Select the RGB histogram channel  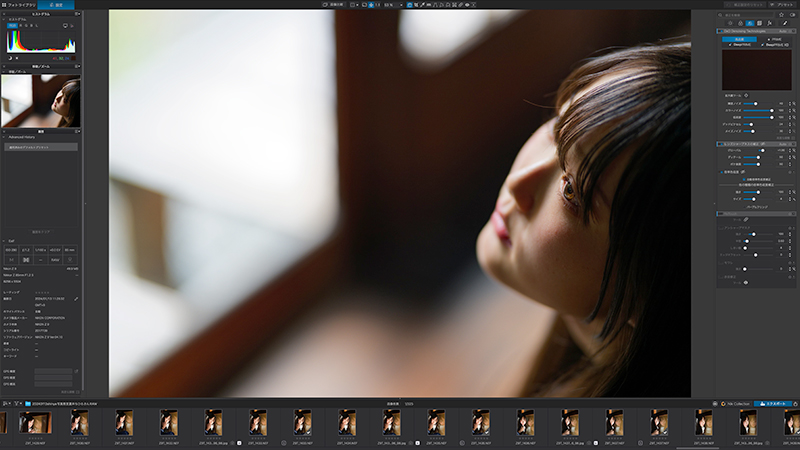12,26
